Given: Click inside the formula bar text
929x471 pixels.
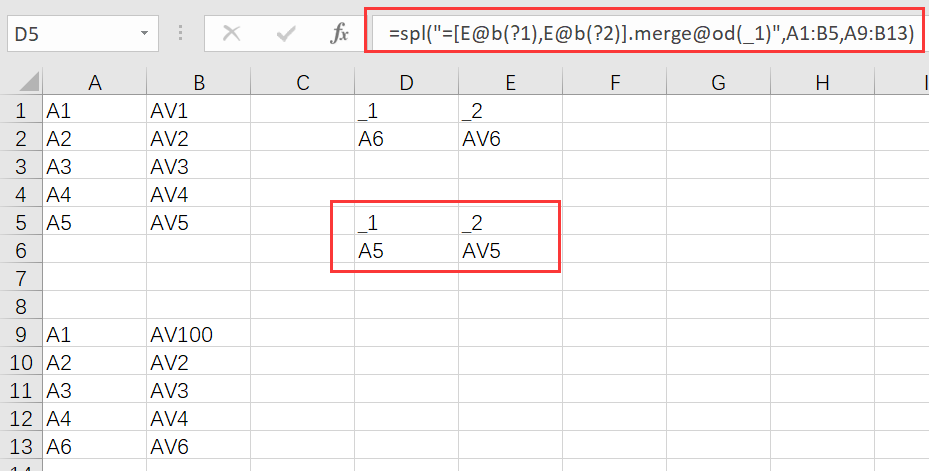Looking at the screenshot, I should coord(650,34).
